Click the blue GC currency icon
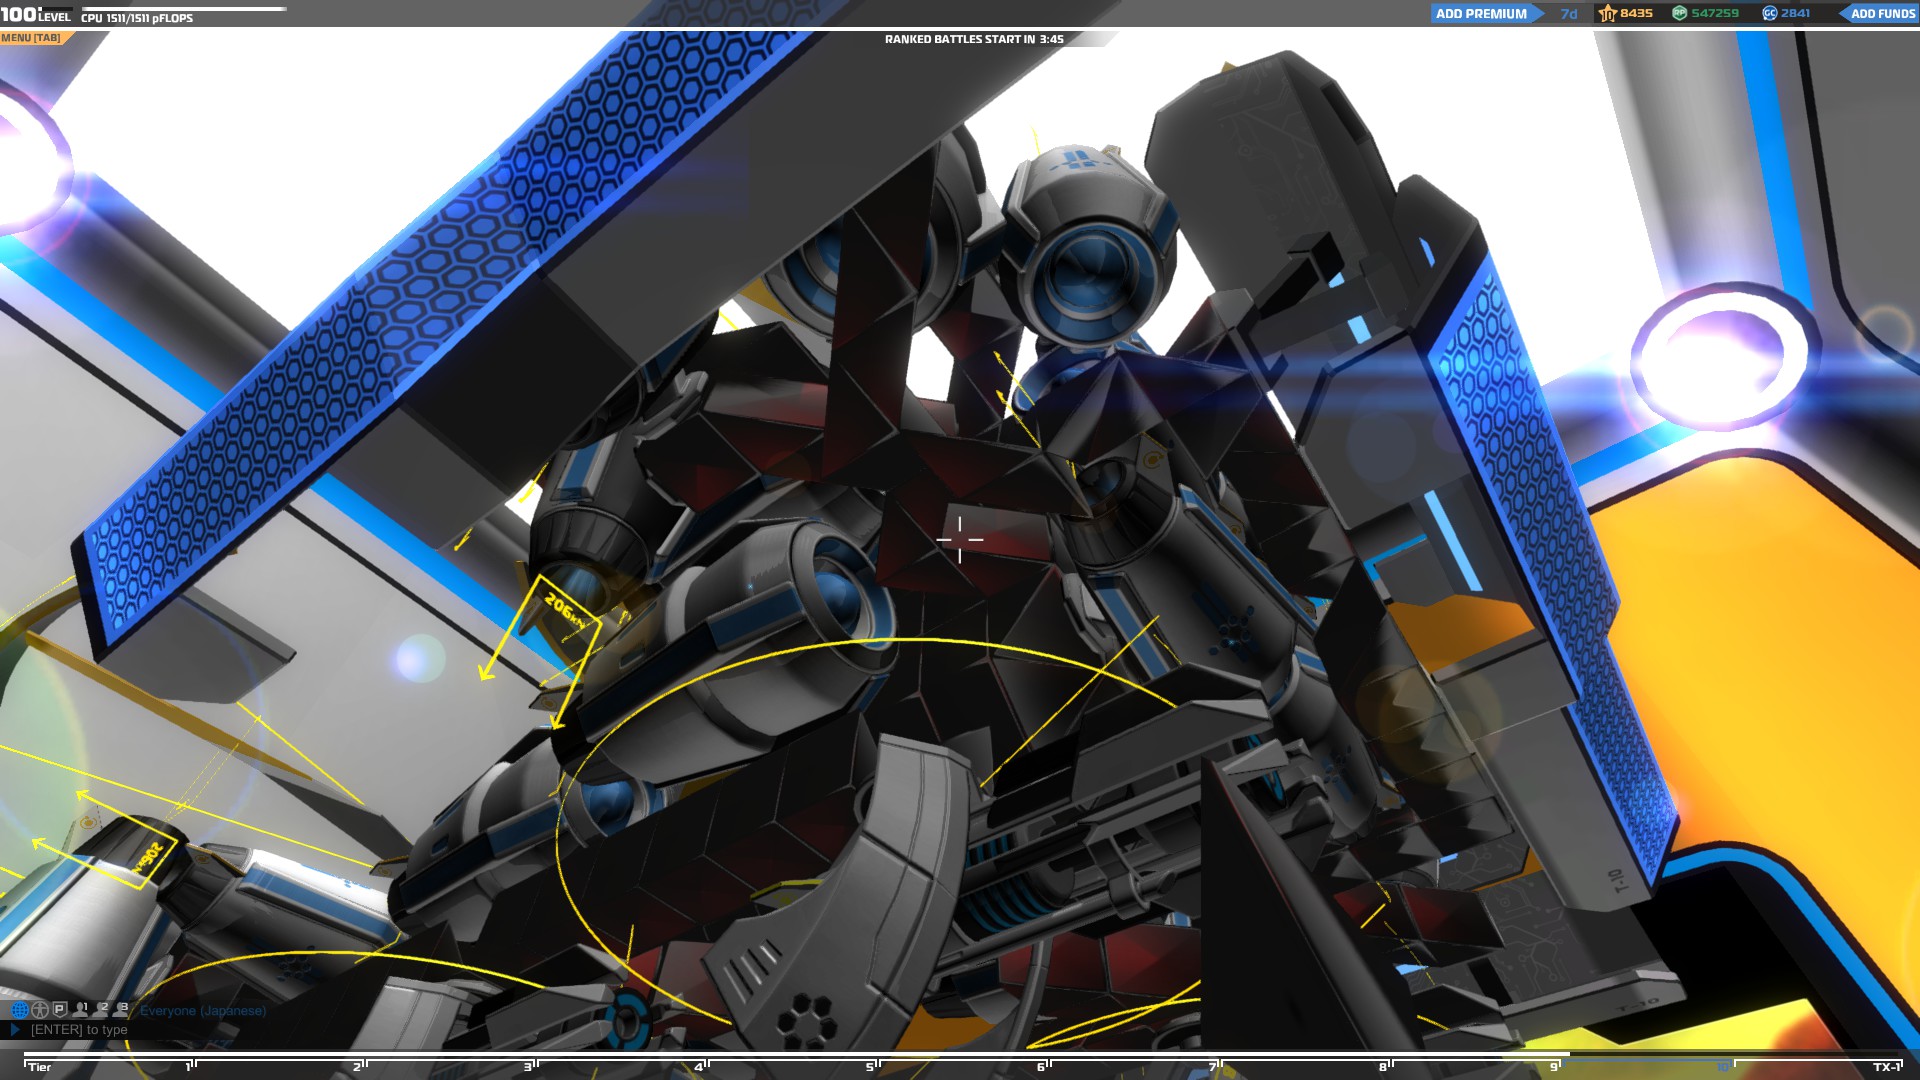Viewport: 1920px width, 1080px height. pos(1769,13)
